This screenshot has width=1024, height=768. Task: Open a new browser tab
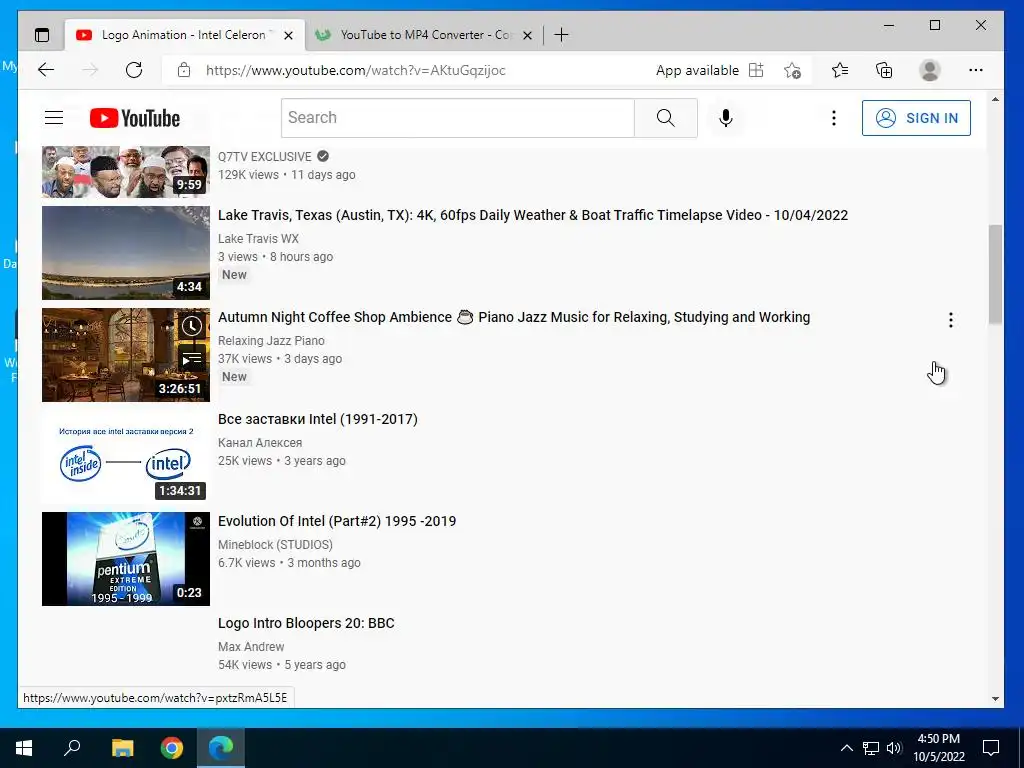coord(561,35)
